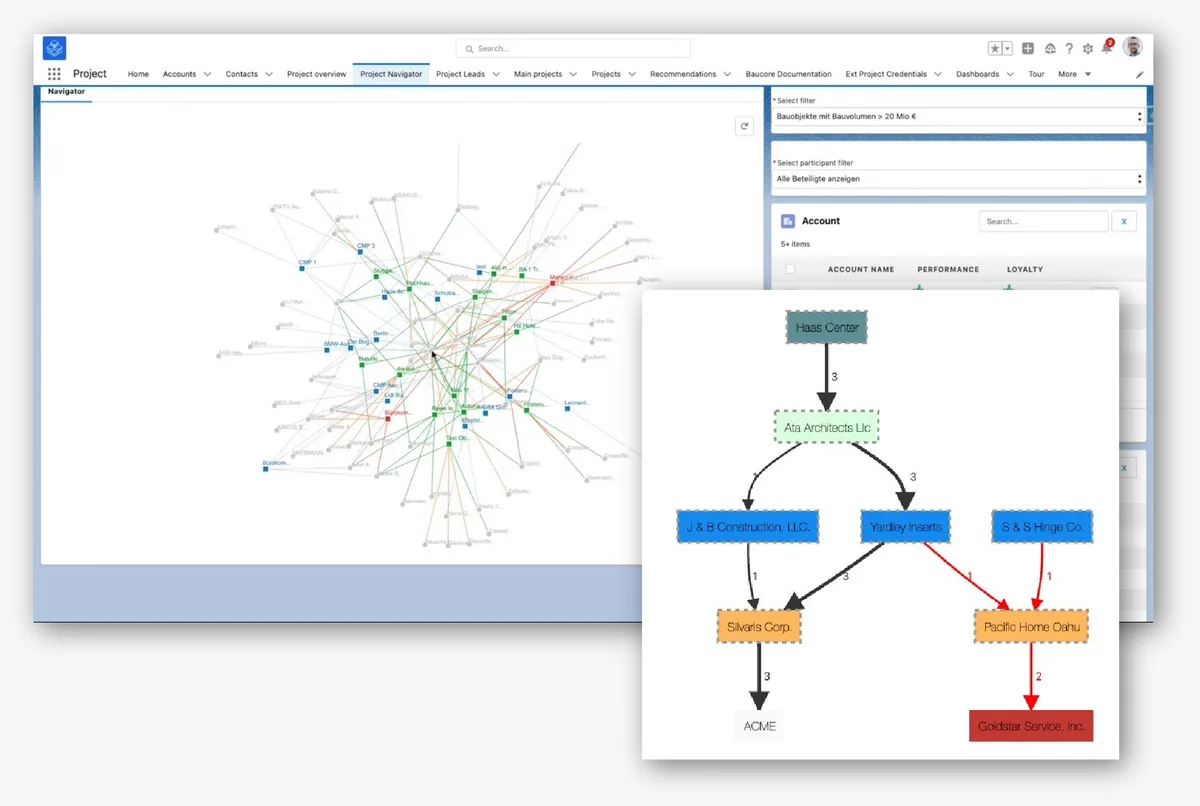1200x806 pixels.
Task: Click the Leonard node in graph
Action: (567, 409)
